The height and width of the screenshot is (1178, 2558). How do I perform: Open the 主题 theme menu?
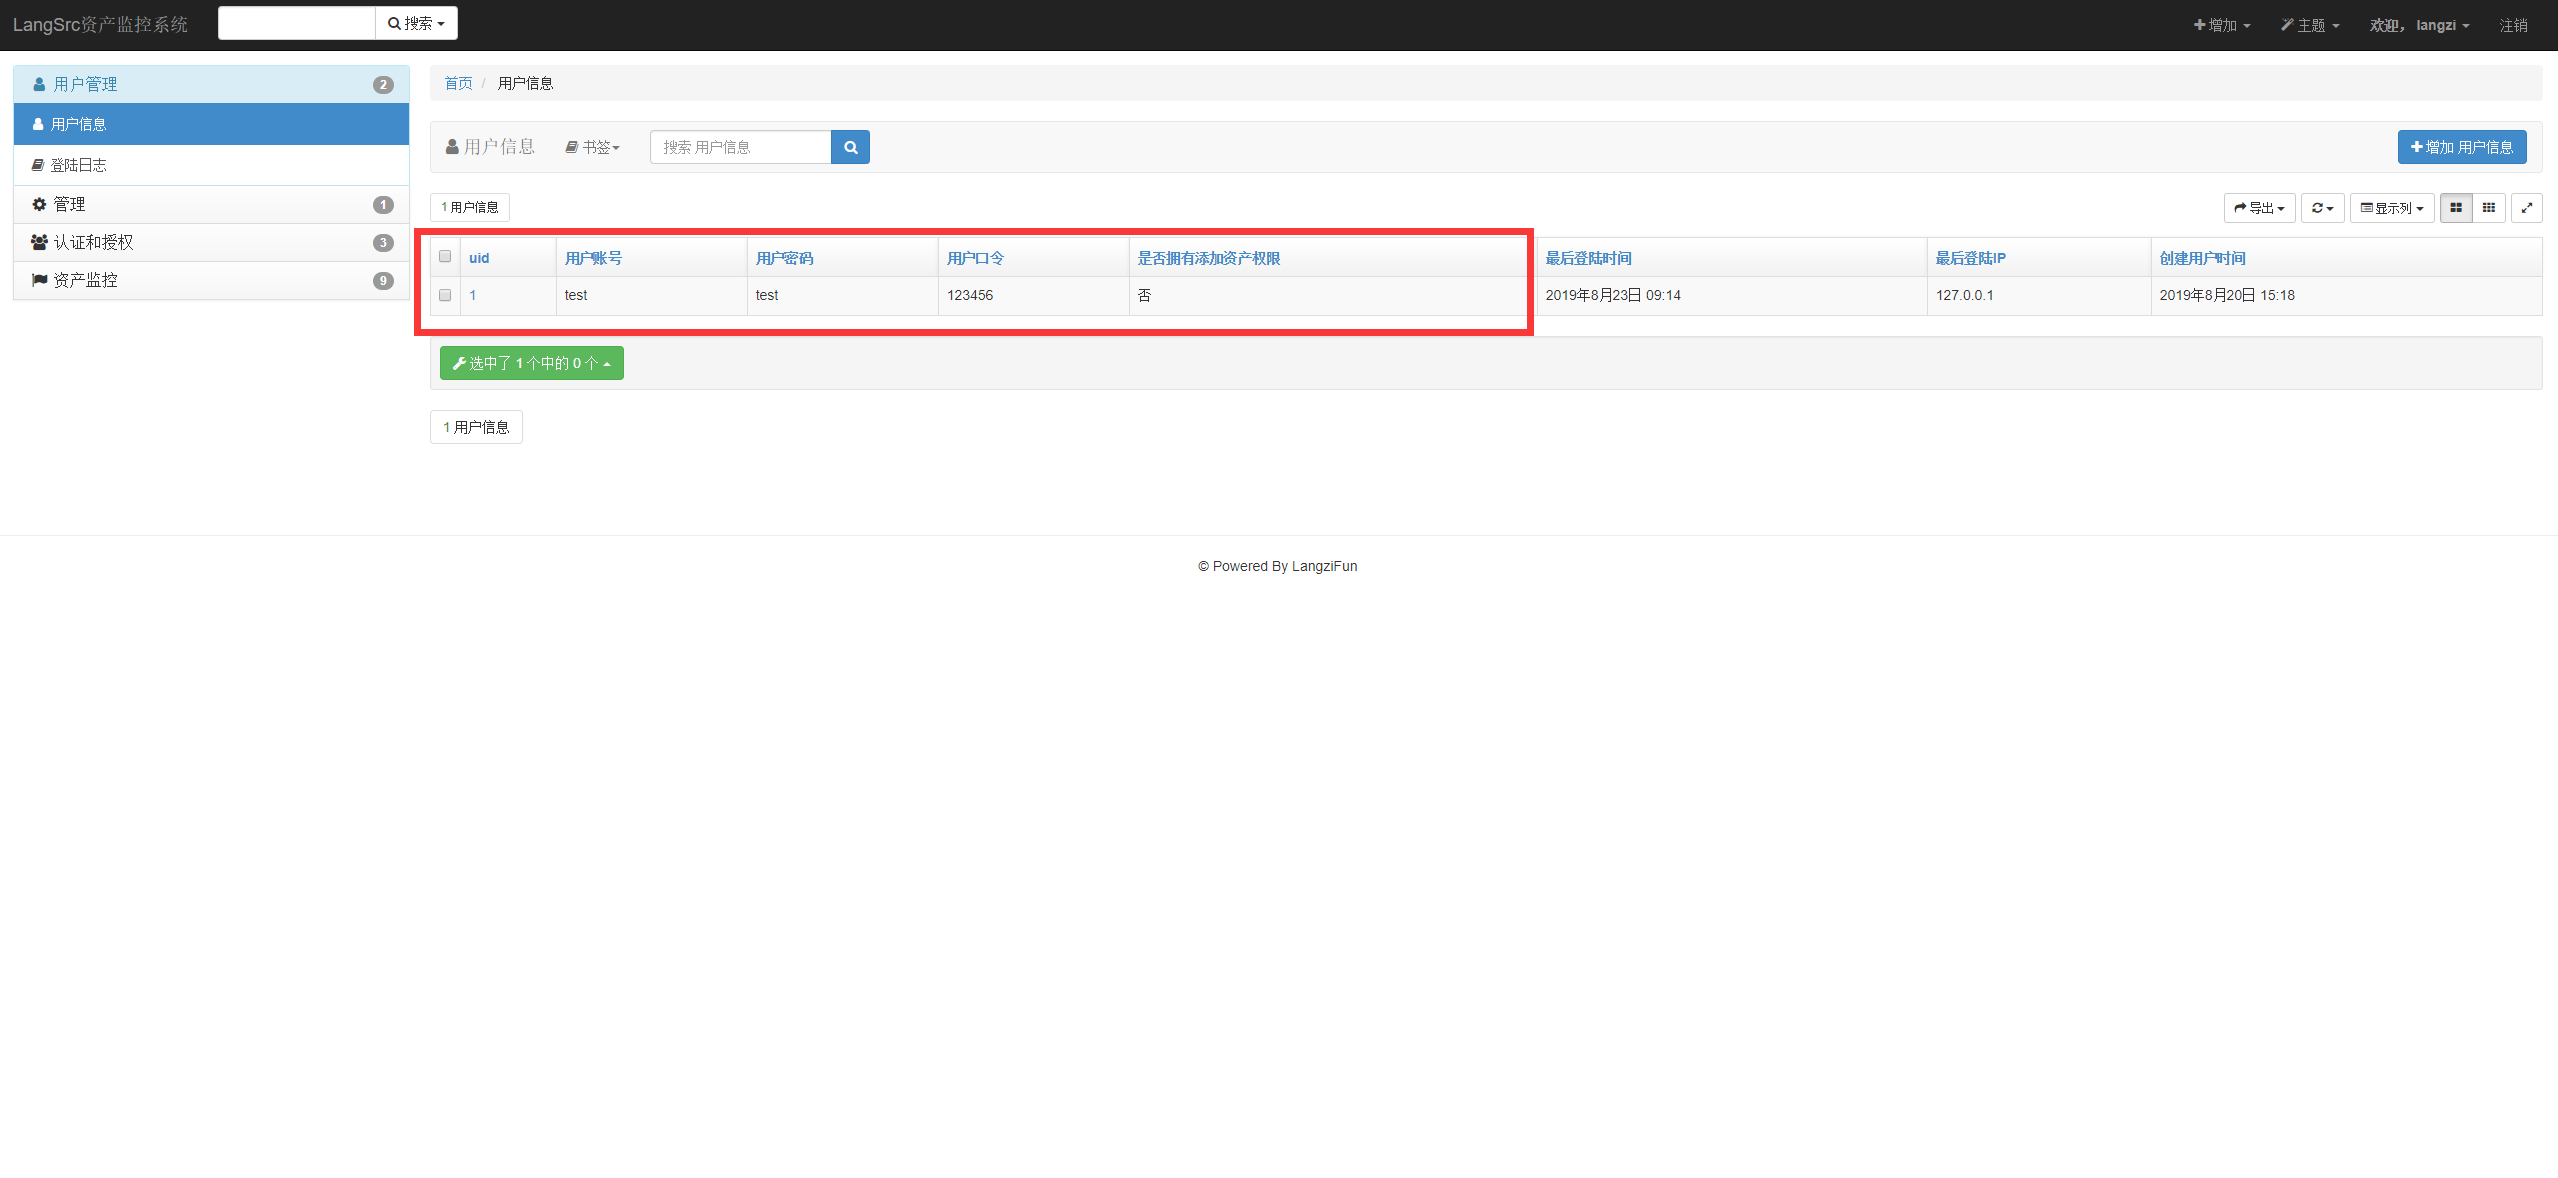click(x=2309, y=25)
